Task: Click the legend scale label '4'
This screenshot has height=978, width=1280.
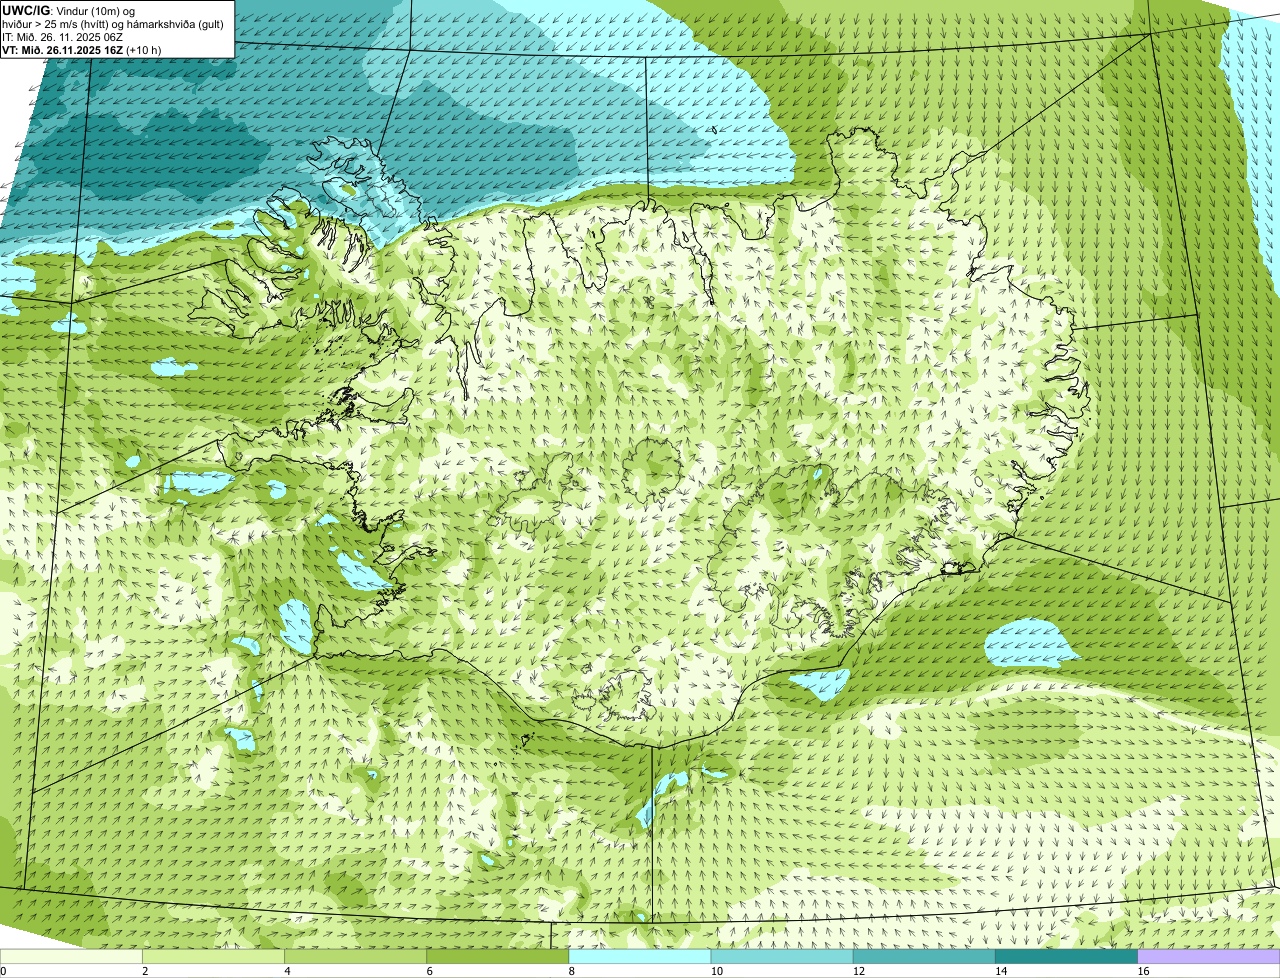Action: click(287, 971)
